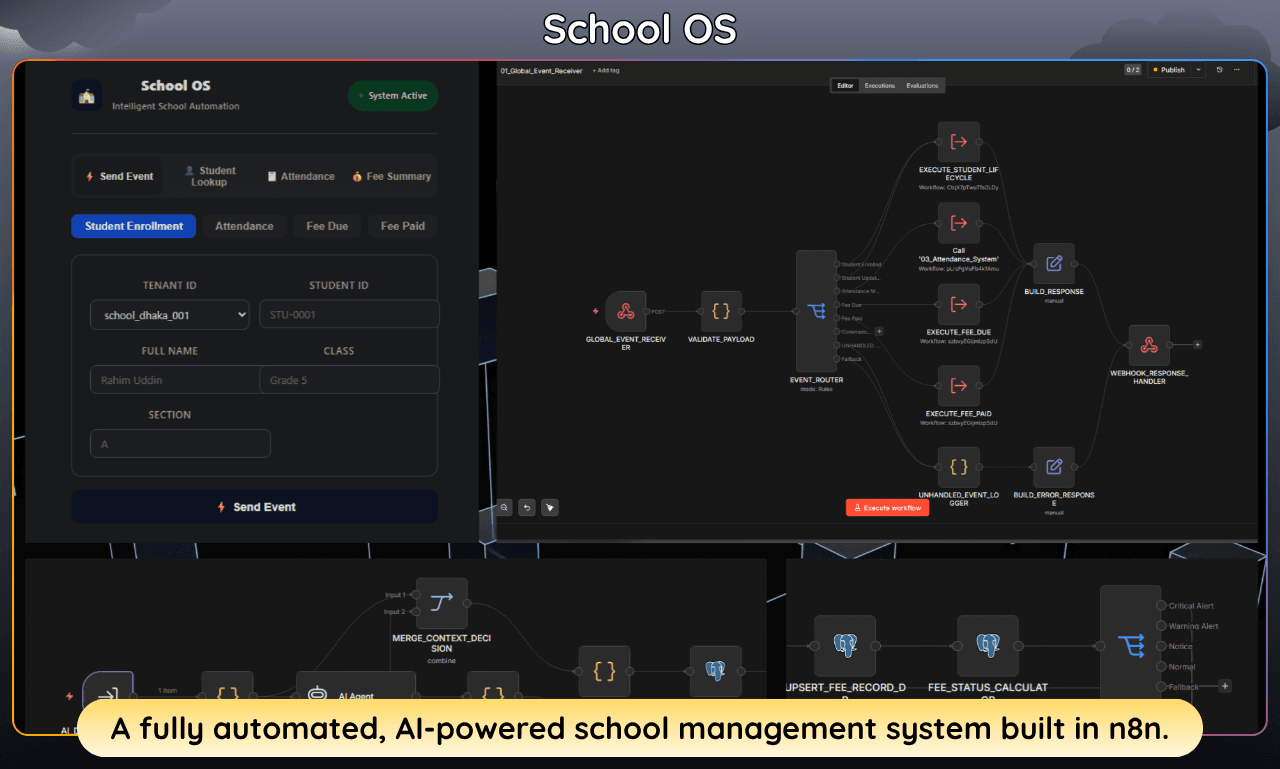Click the + Add tag link

(x=605, y=70)
